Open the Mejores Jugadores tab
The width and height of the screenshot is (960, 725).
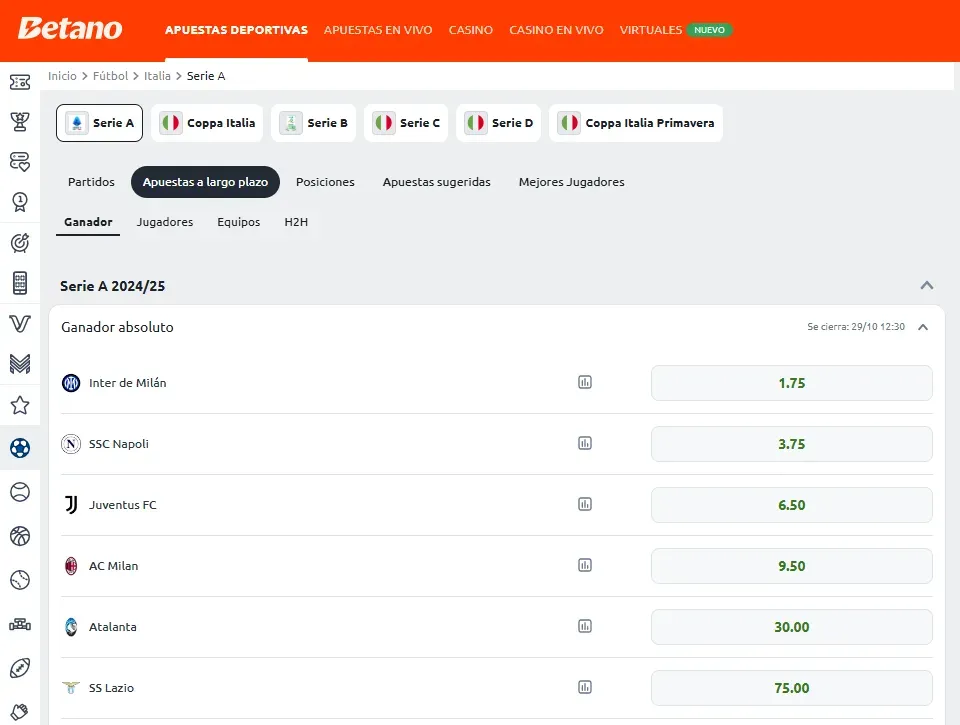point(571,182)
